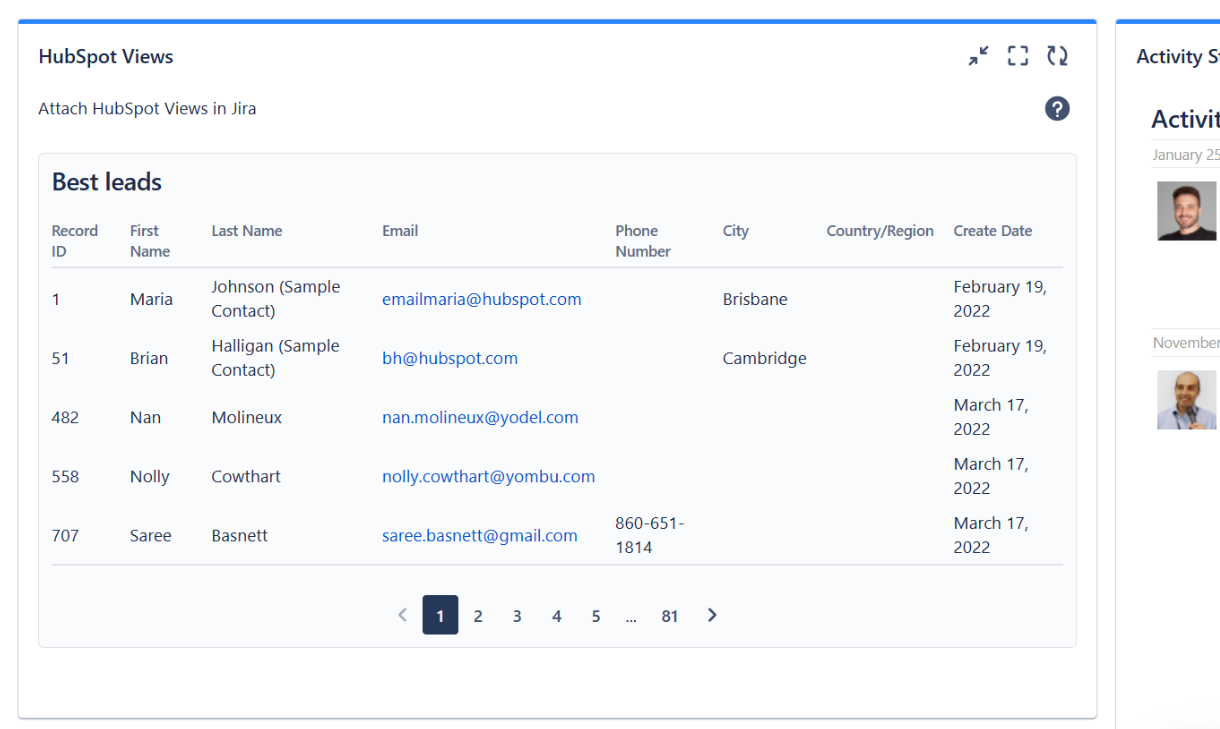1220x729 pixels.
Task: Open nan.molineux@yodel.com email link
Action: coord(480,417)
